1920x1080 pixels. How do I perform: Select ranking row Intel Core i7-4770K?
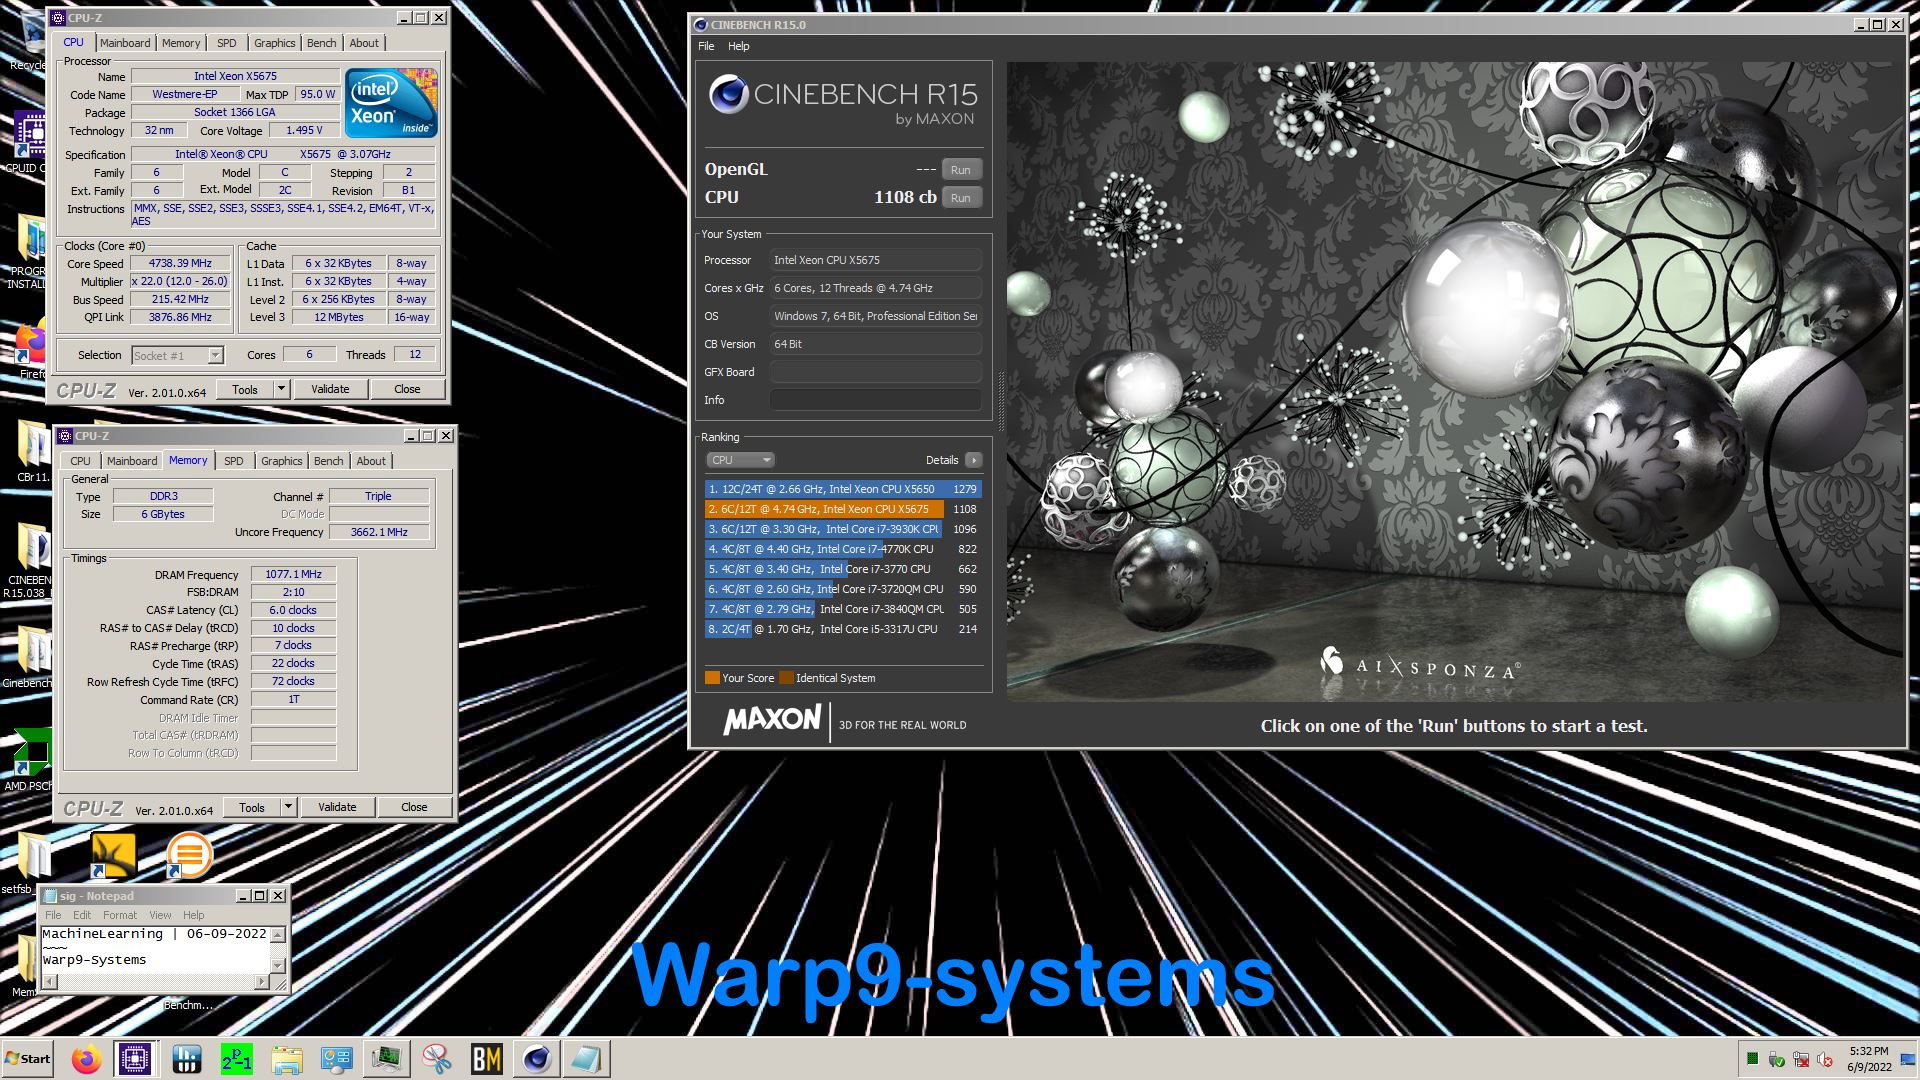point(843,549)
